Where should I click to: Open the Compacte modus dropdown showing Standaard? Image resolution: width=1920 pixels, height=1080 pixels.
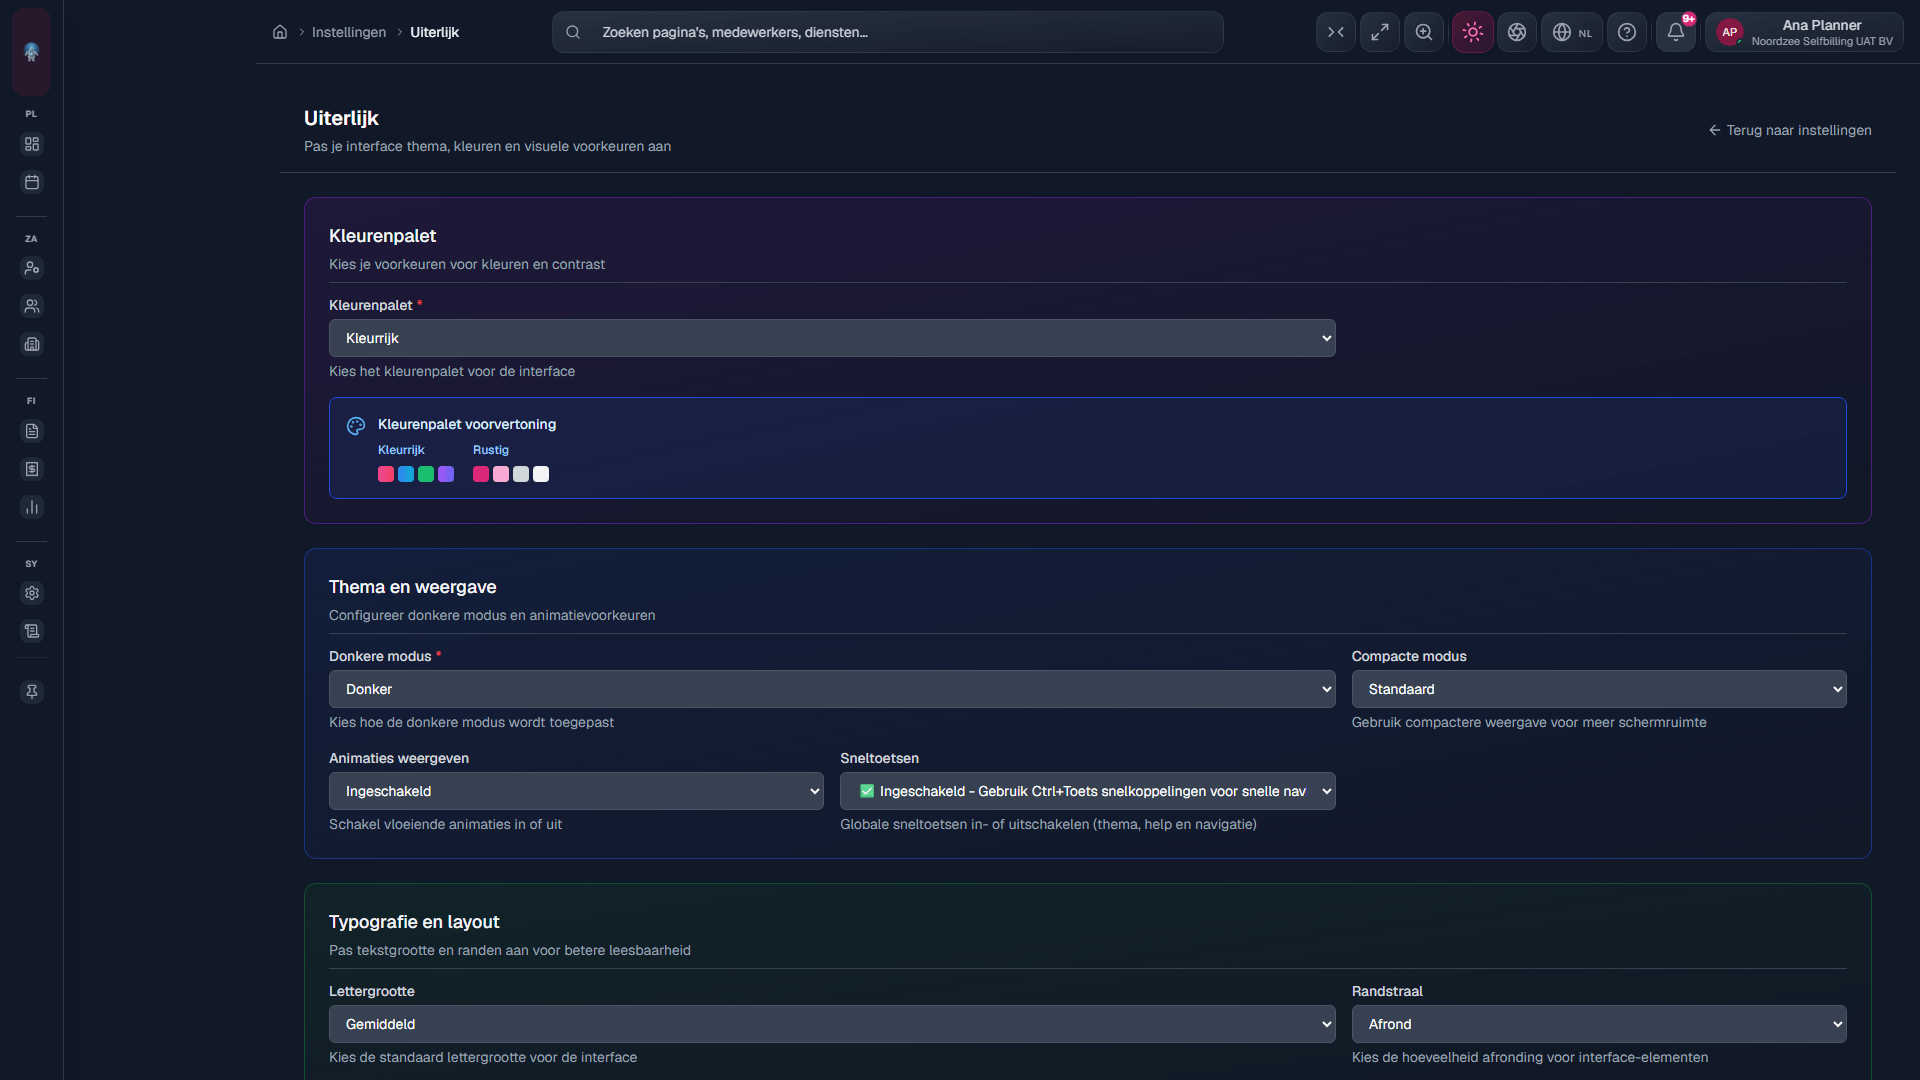[x=1599, y=689]
